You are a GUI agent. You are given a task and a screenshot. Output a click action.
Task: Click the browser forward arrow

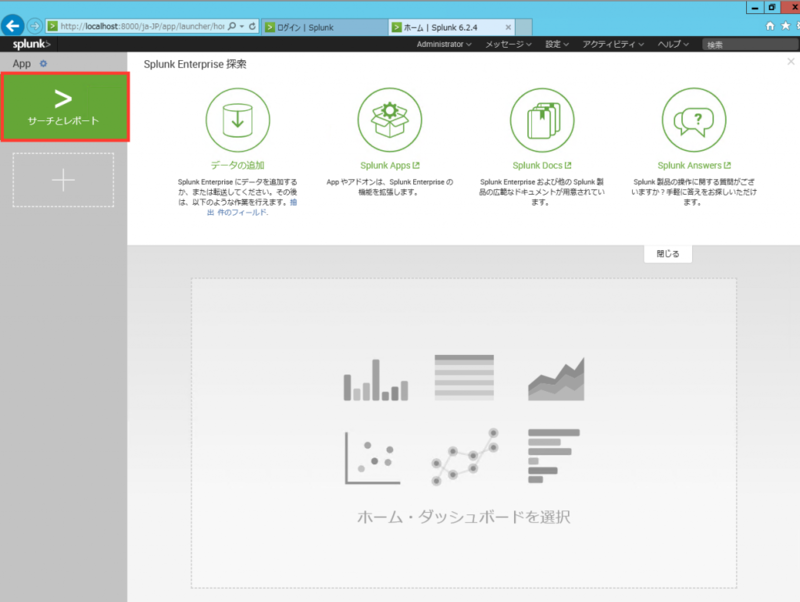tap(35, 26)
